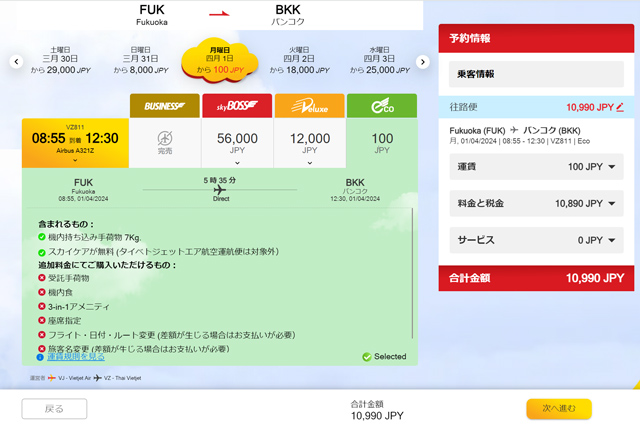Select the Deluxe 12,000 JPY fare
Screen dimensions: 640x424
[310, 142]
